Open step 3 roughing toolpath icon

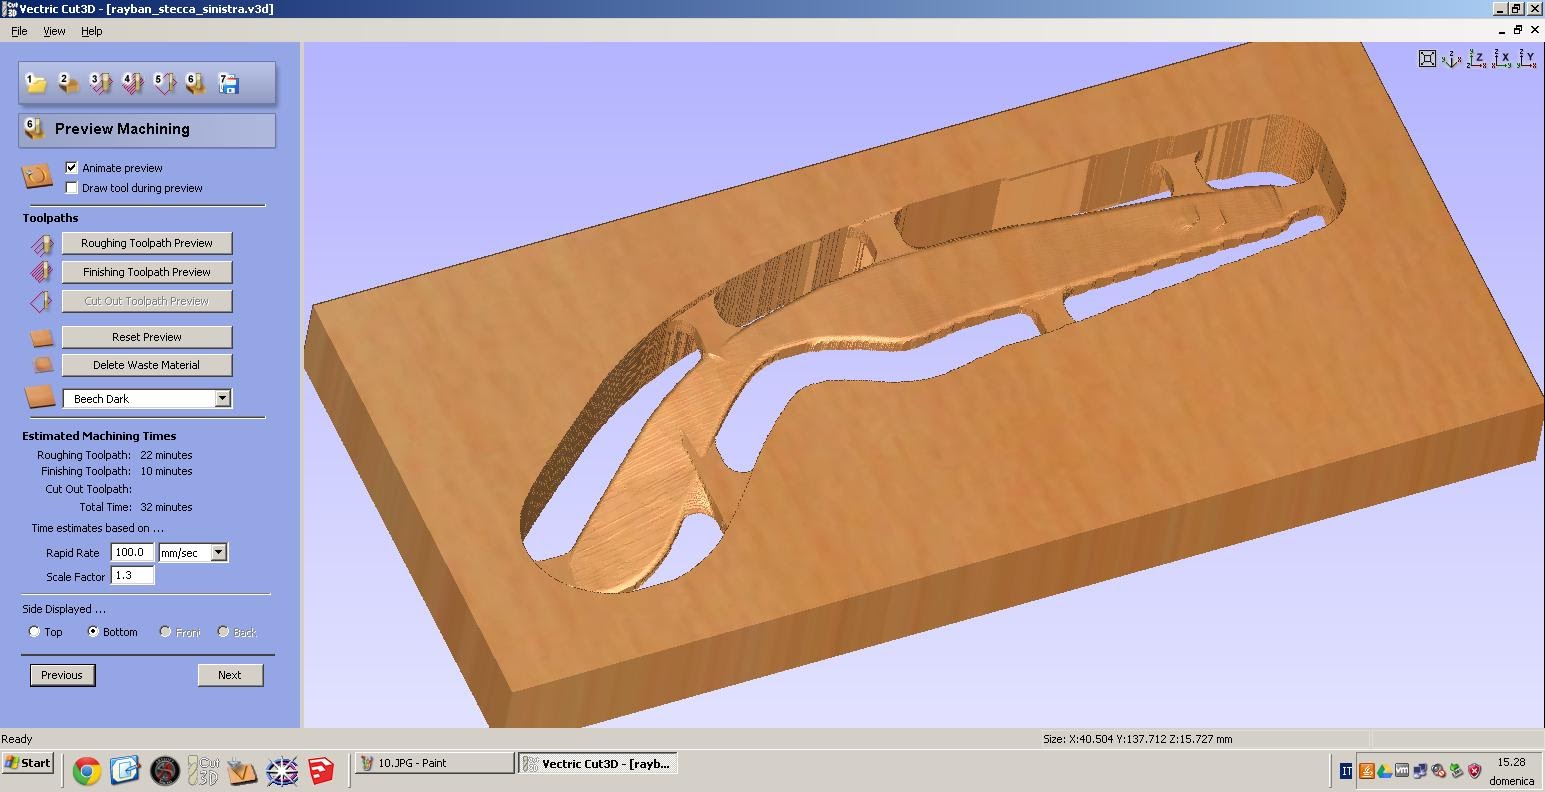click(x=100, y=83)
